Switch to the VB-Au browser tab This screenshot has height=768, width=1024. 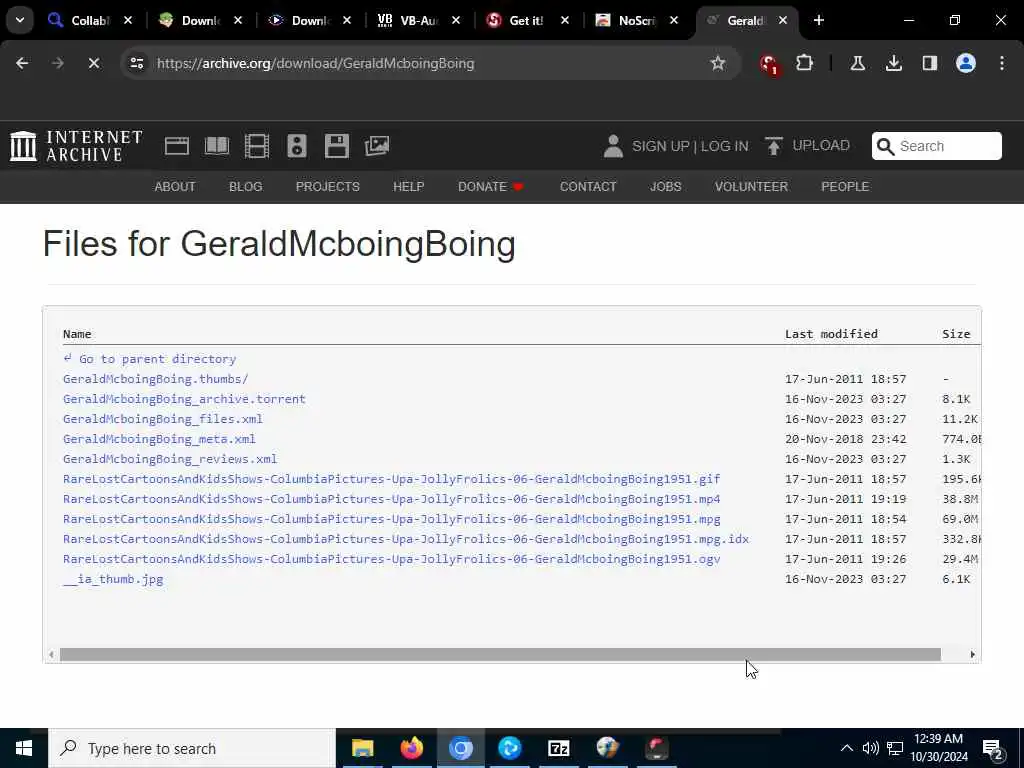pos(418,20)
